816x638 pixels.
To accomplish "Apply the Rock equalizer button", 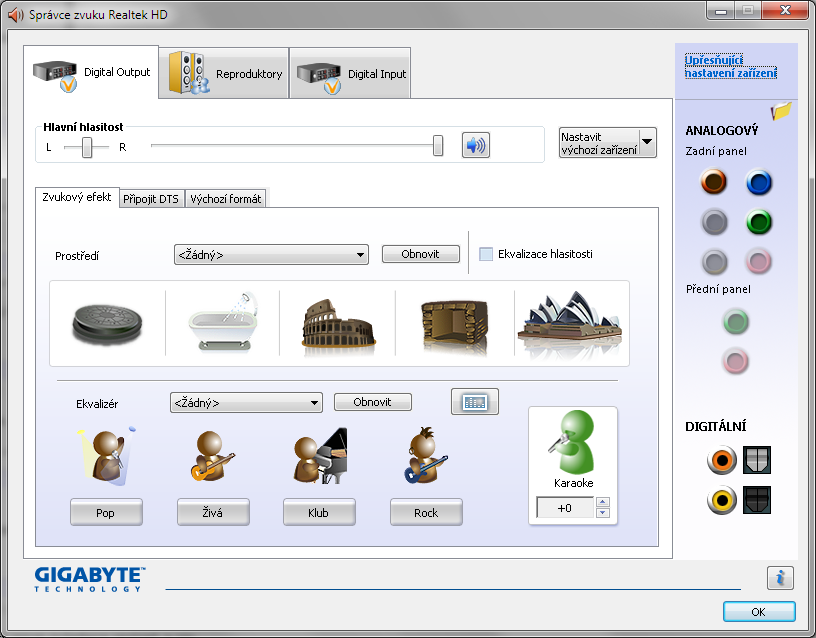I will 426,513.
